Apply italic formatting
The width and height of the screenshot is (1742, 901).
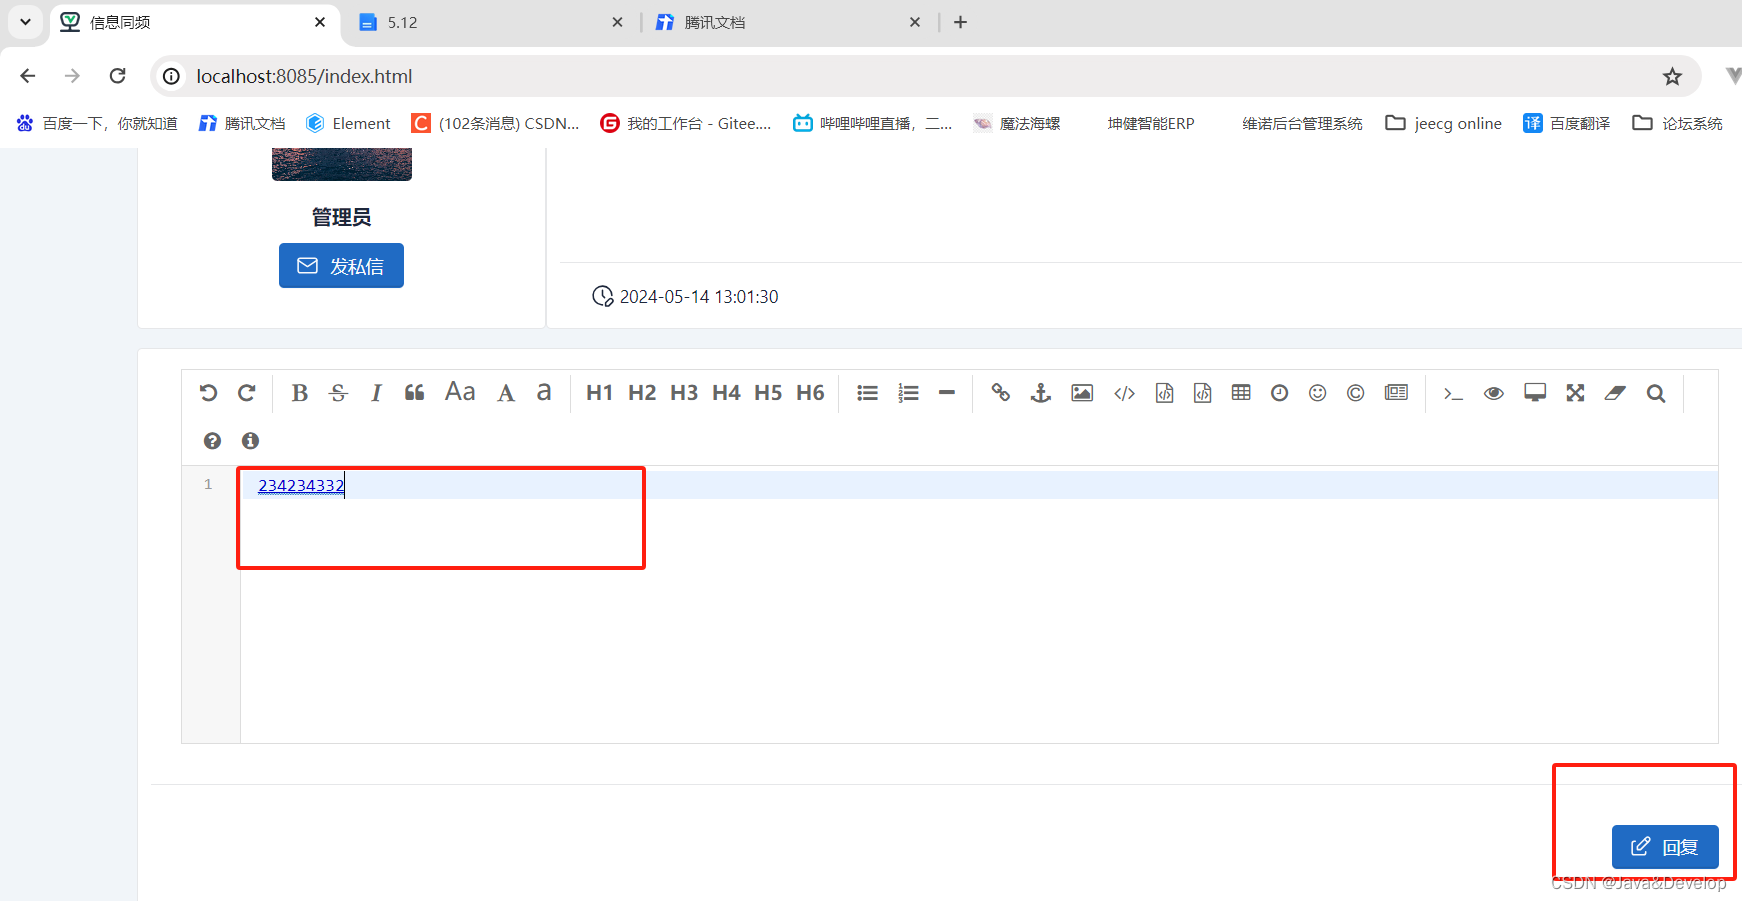(x=376, y=393)
